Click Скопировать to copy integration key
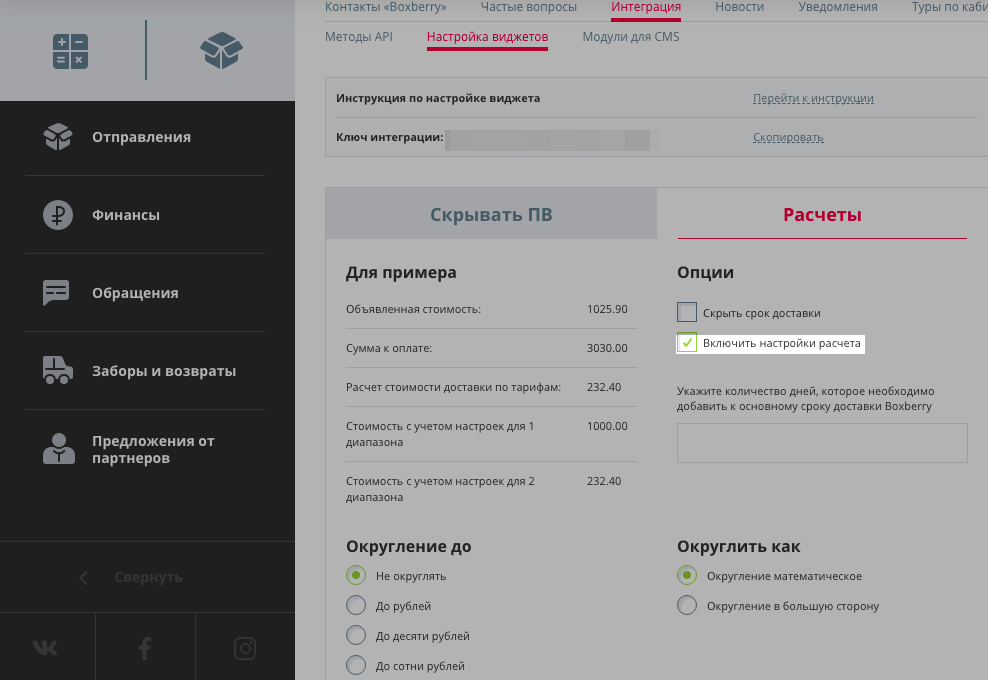Viewport: 988px width, 680px height. [788, 137]
